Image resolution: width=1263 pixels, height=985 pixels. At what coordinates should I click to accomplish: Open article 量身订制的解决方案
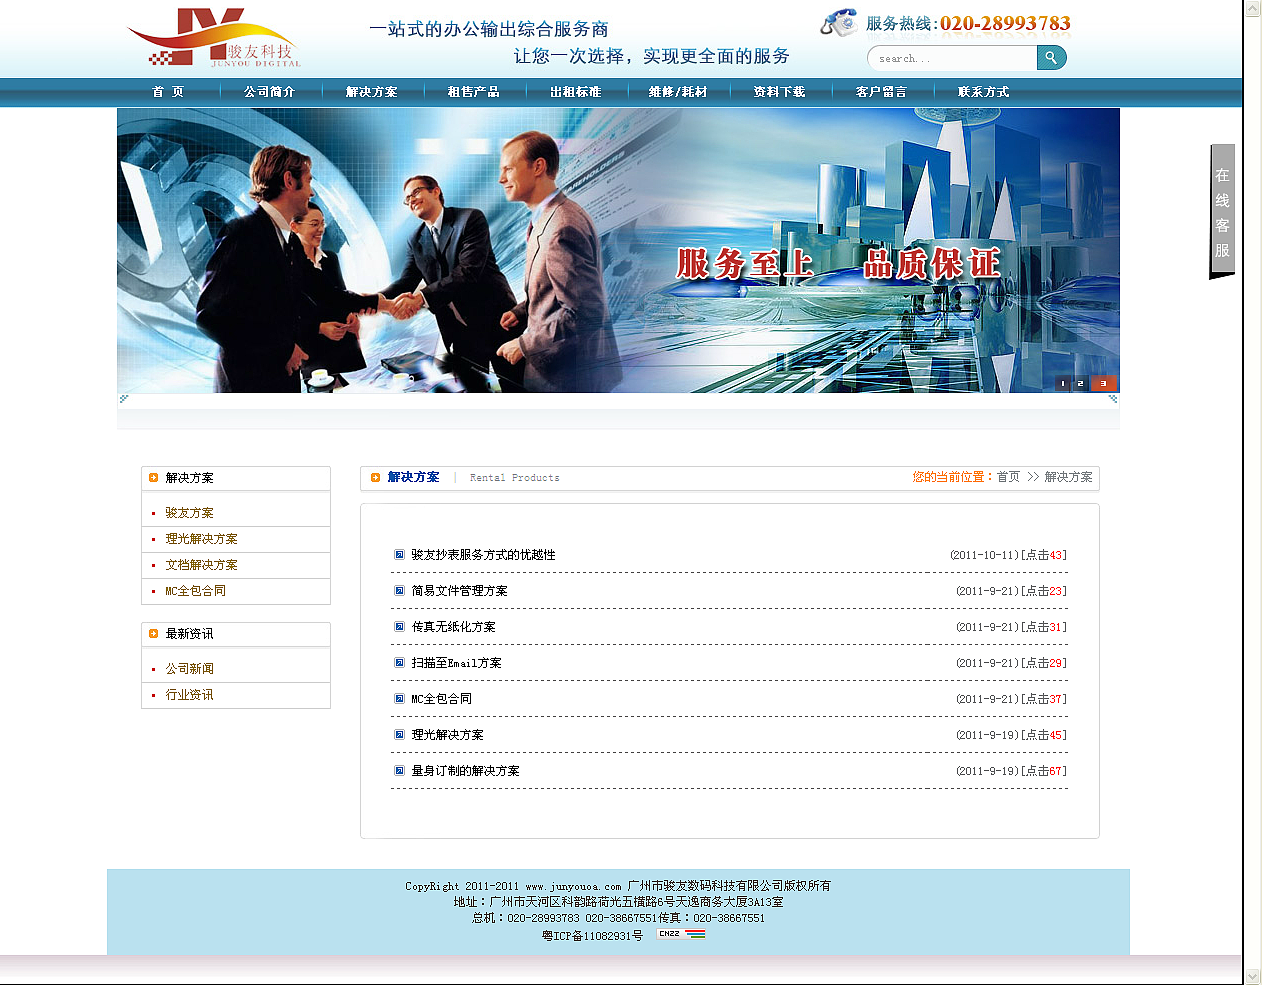pos(466,771)
